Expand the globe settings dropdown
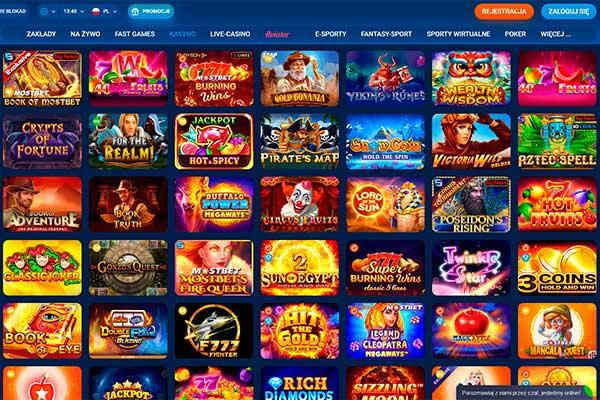 click(48, 11)
